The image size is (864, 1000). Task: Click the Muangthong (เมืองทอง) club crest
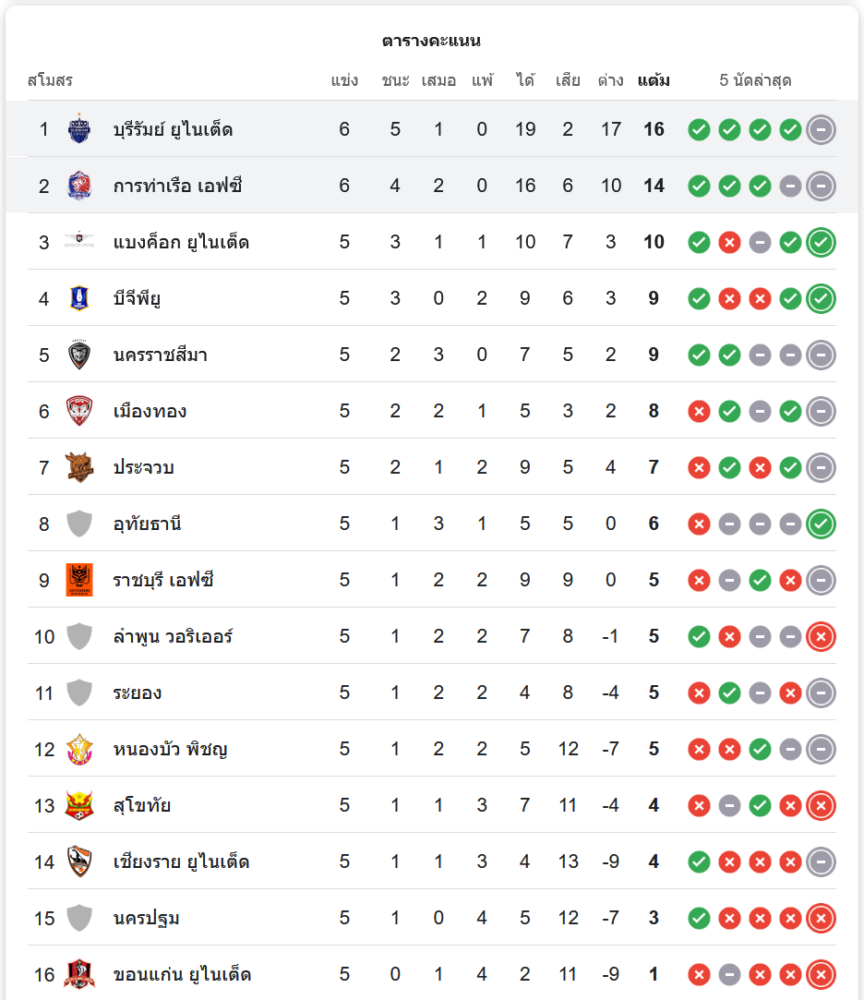click(79, 411)
